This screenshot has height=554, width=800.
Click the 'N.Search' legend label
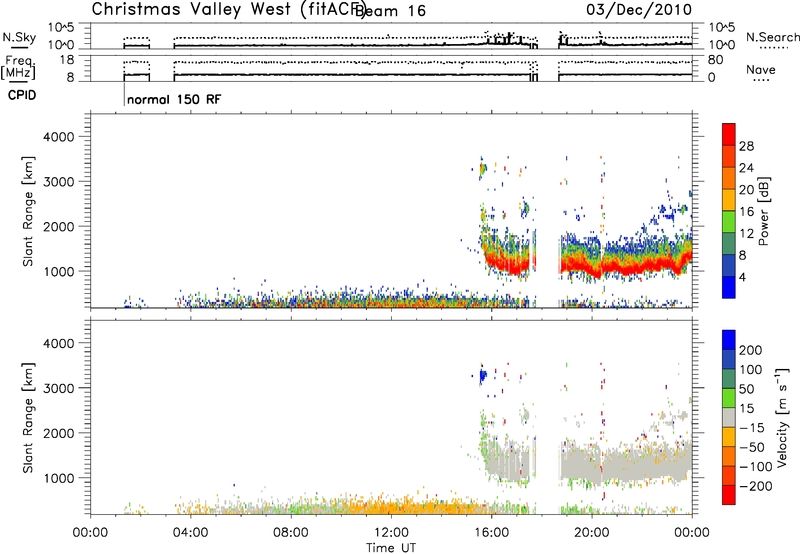tap(773, 37)
